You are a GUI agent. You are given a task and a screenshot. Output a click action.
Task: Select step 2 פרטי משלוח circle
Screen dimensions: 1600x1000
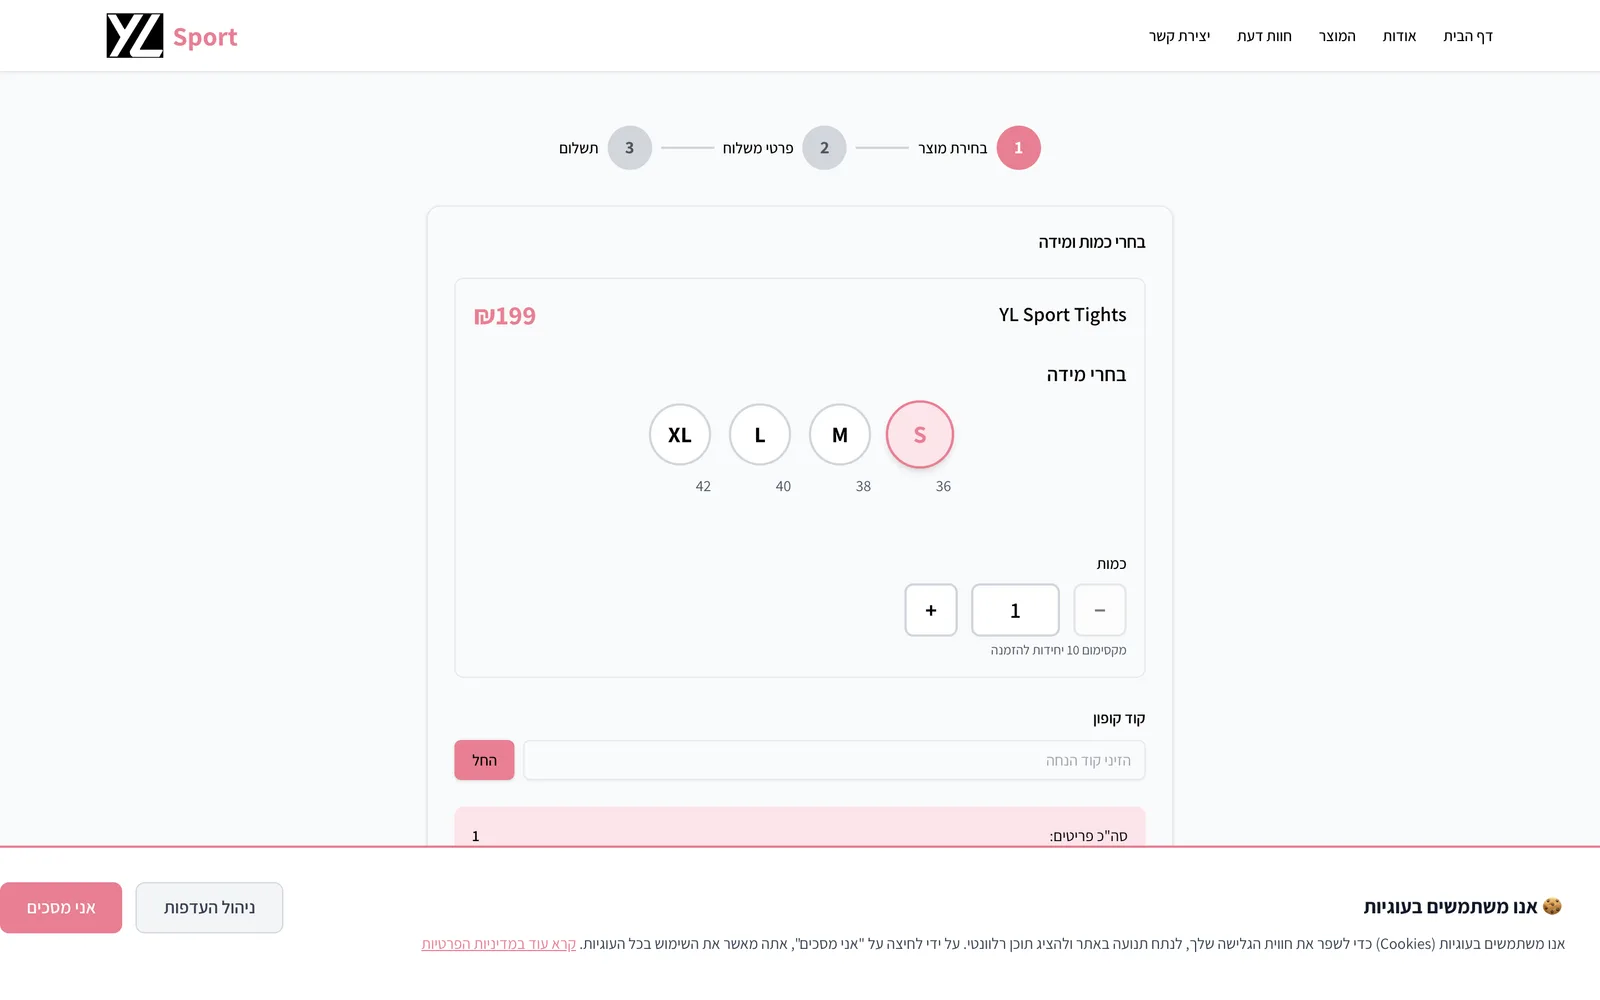click(x=824, y=148)
